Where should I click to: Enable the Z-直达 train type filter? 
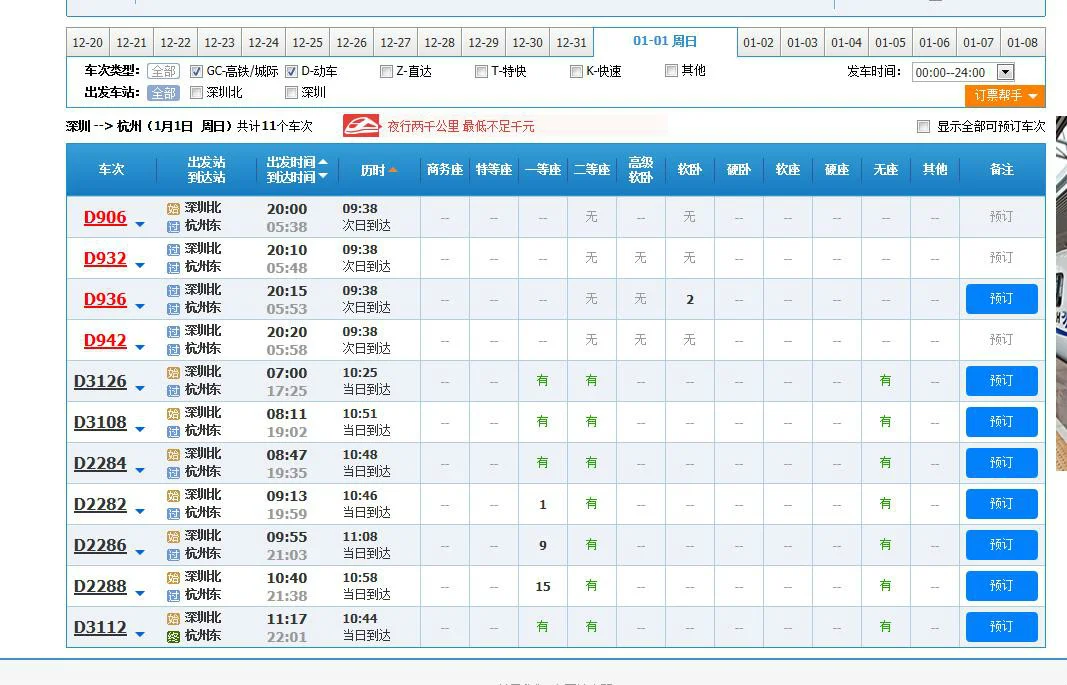tap(386, 71)
